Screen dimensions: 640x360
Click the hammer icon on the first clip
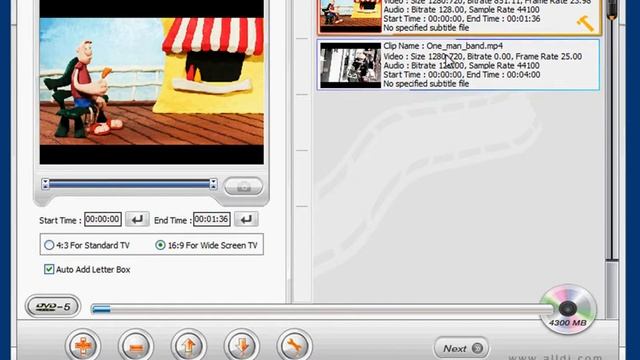point(585,23)
